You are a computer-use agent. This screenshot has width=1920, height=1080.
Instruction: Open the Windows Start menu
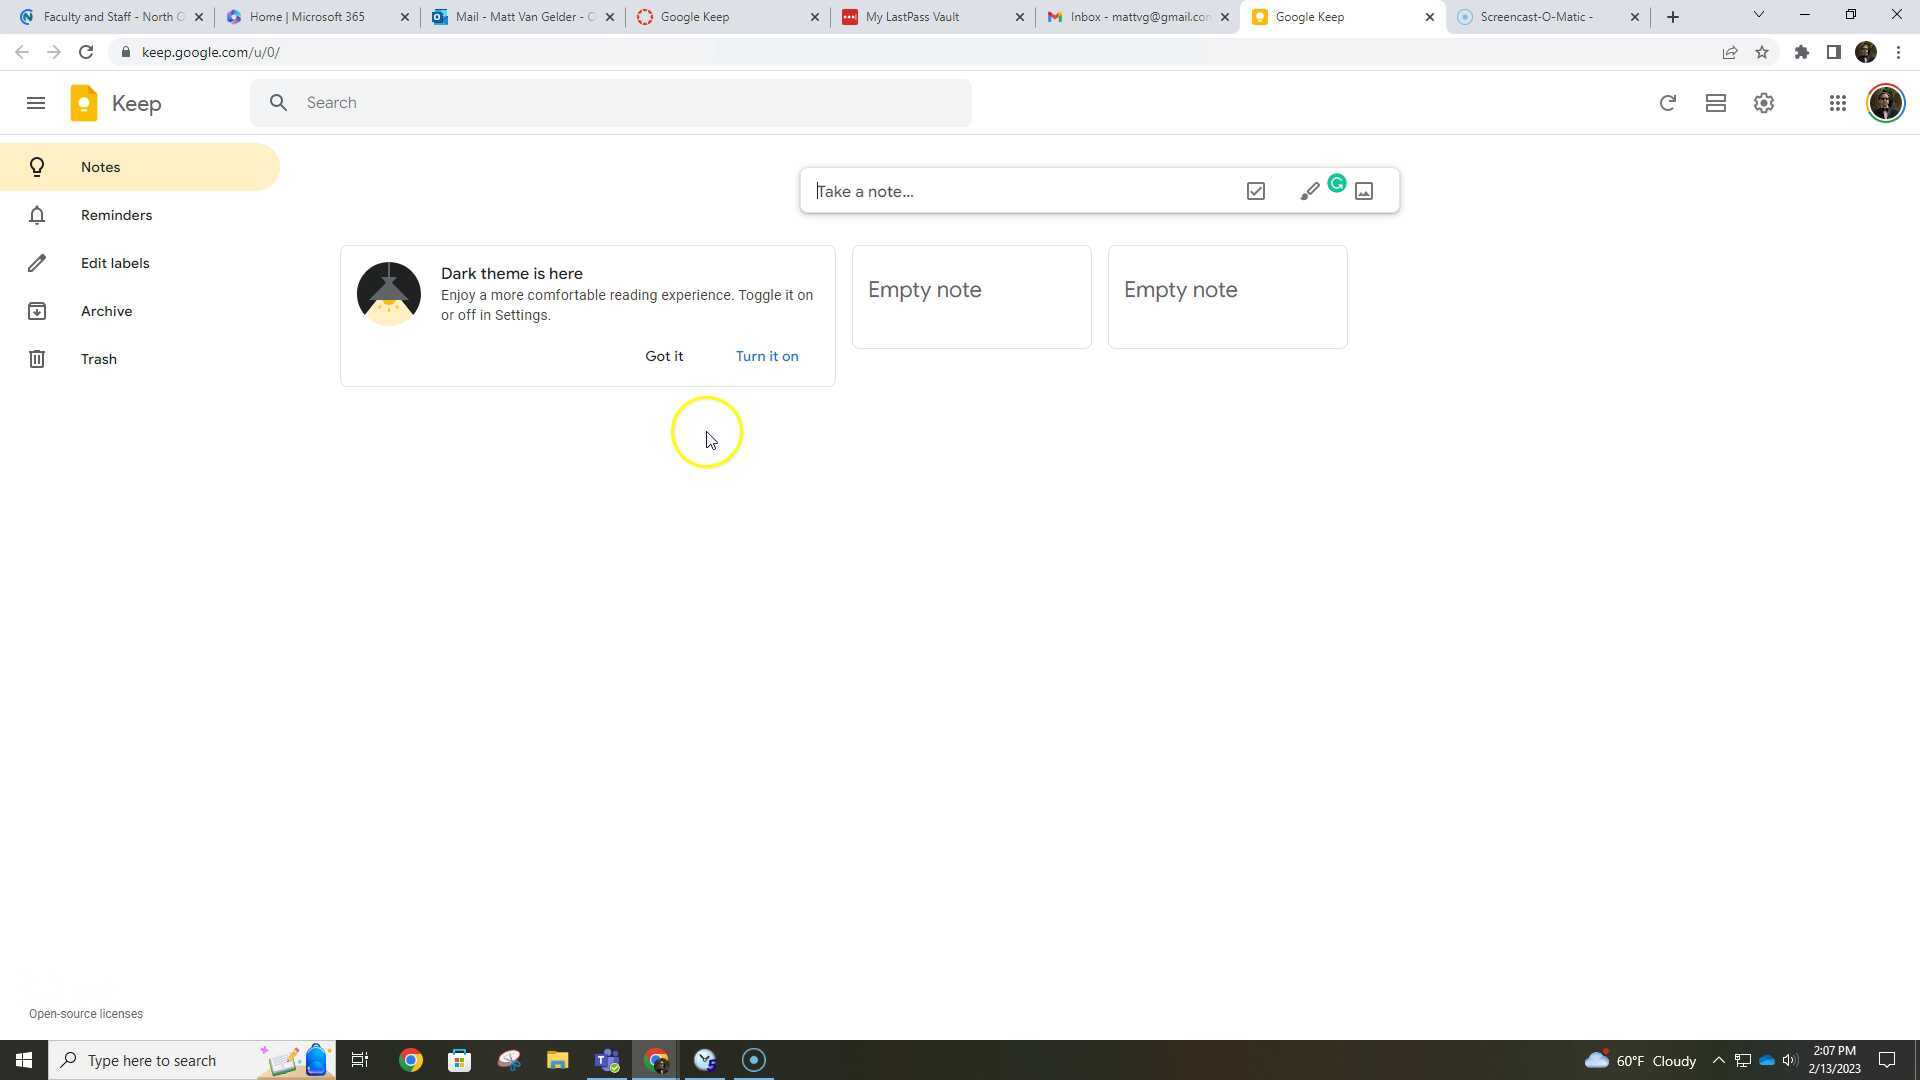click(x=24, y=1060)
